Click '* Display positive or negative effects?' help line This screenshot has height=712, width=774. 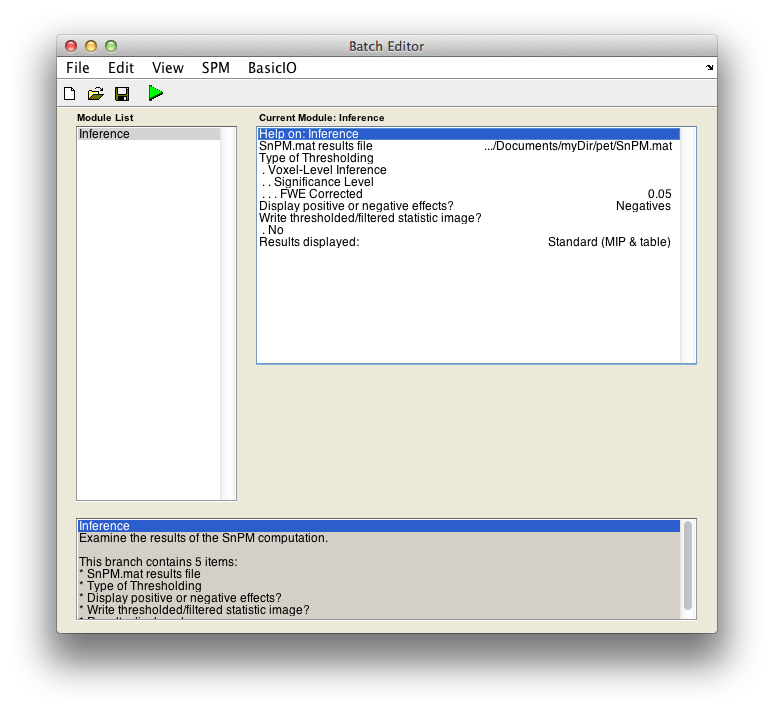(x=180, y=598)
